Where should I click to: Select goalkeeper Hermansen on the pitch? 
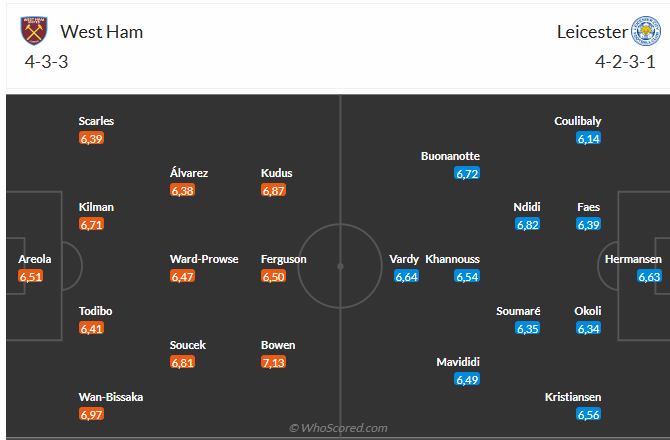(633, 259)
